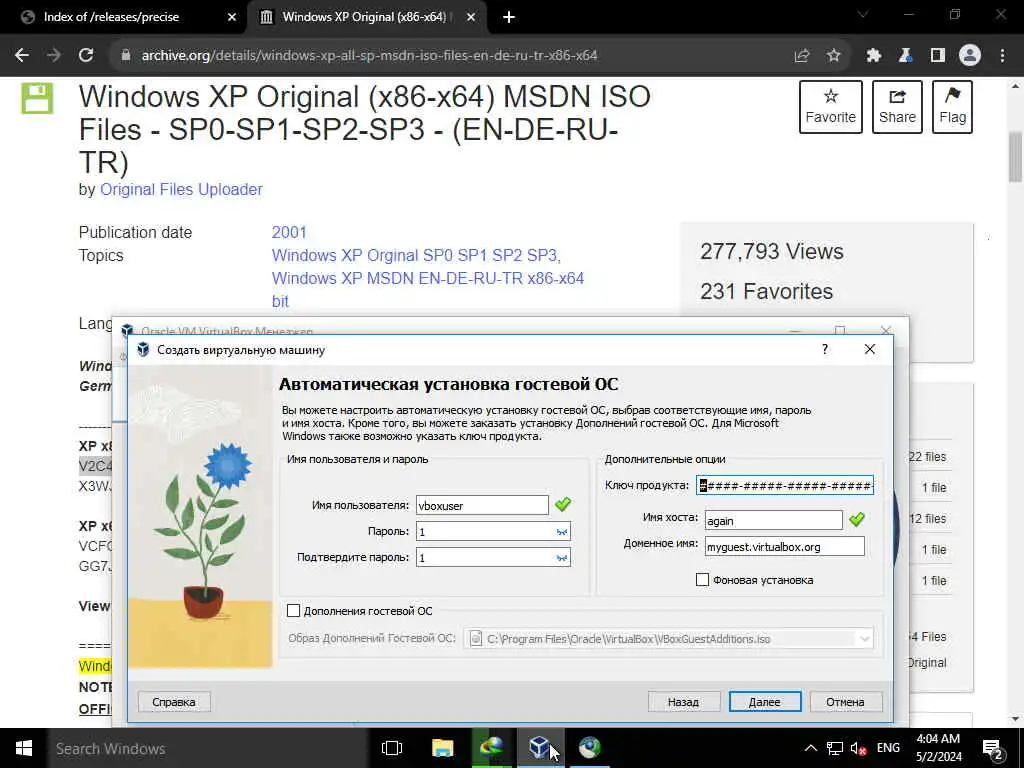Enable Дополнения гостевой ОС checkbox
The image size is (1024, 768).
click(x=293, y=611)
